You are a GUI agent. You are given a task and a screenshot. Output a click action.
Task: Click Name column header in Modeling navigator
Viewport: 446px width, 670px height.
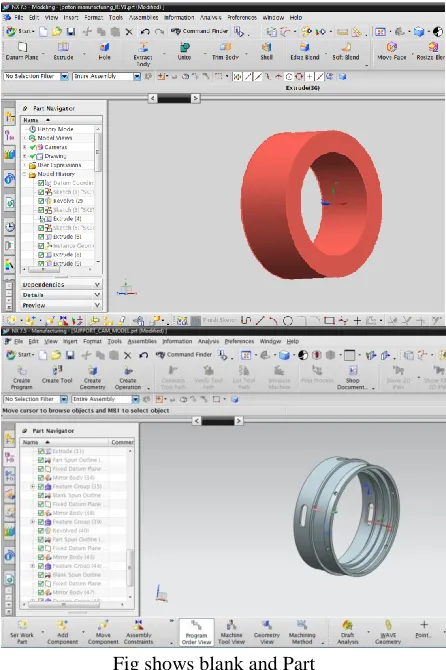coord(61,120)
